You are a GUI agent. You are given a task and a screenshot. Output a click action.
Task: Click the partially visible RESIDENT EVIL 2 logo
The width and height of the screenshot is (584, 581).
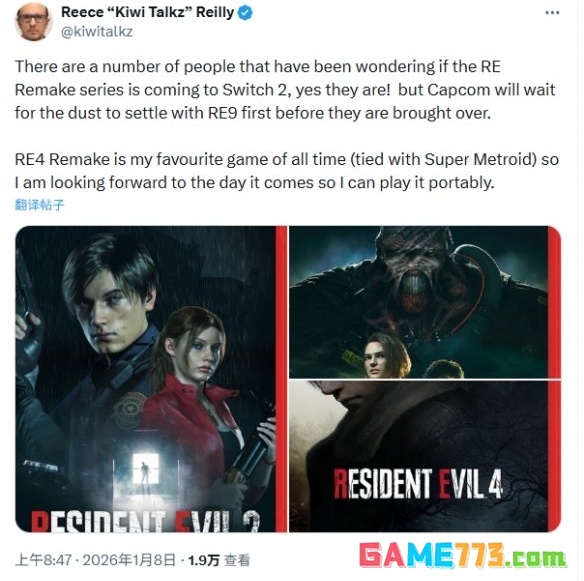[x=145, y=521]
